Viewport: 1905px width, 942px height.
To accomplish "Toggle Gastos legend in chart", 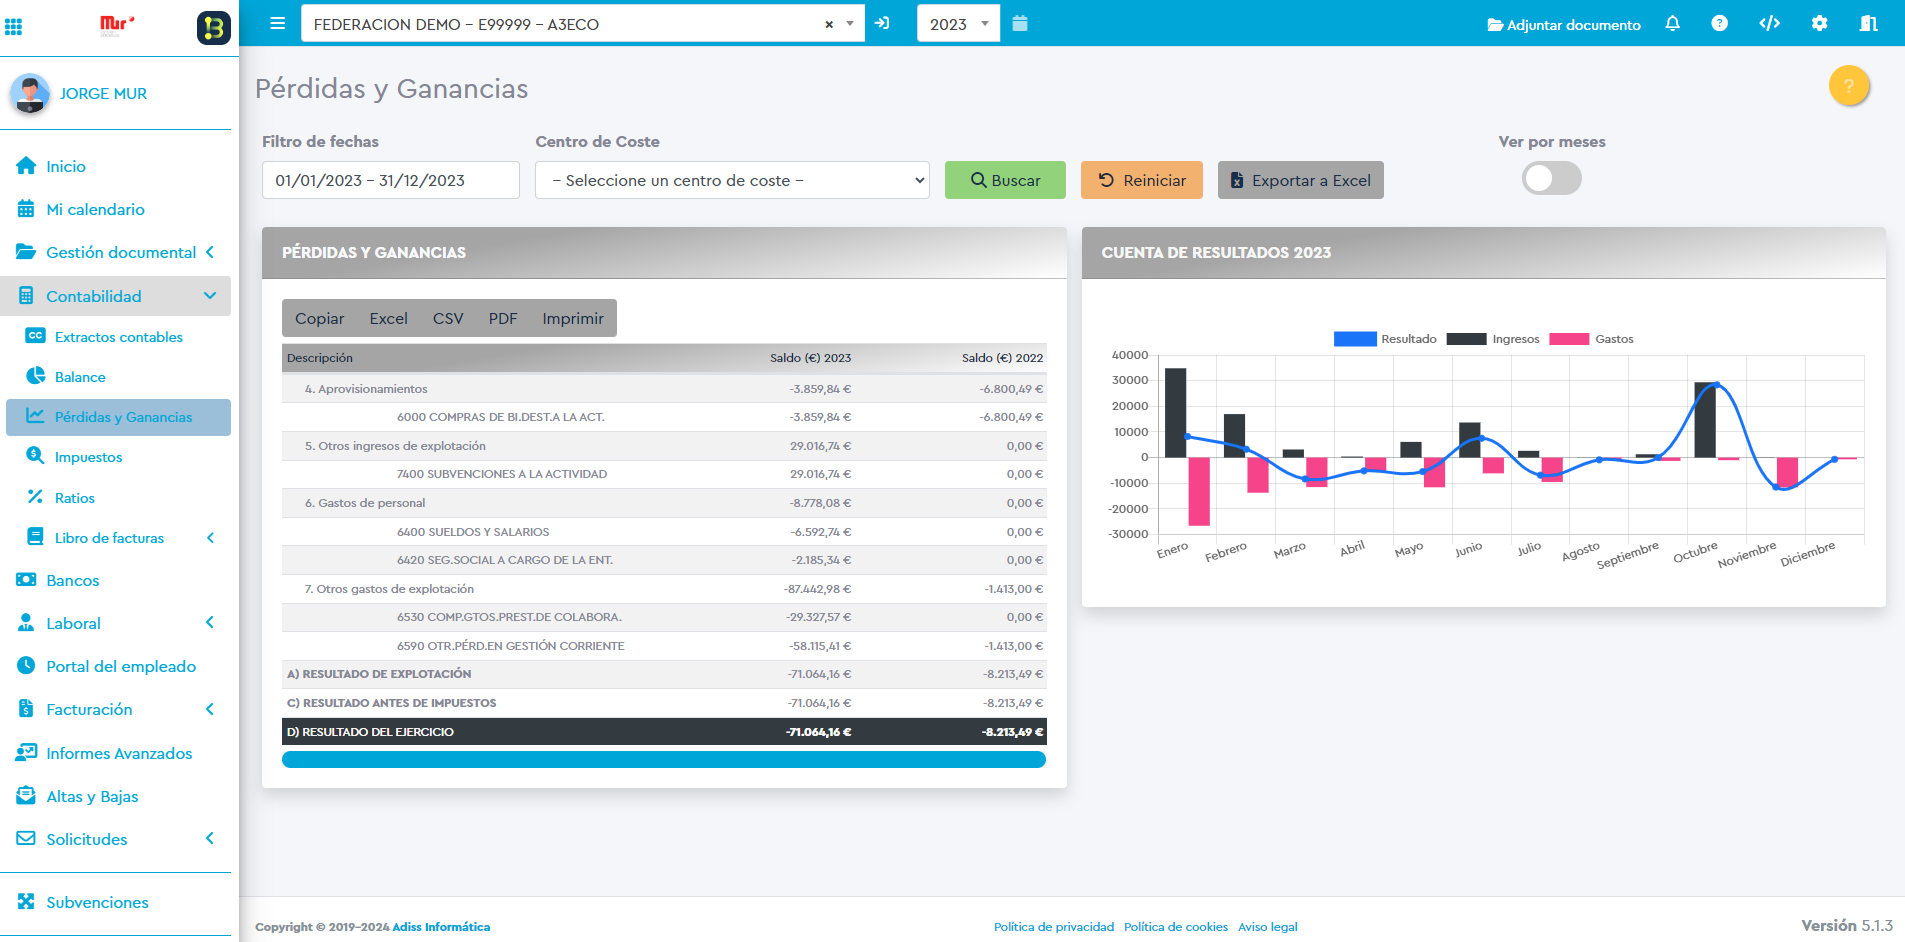I will pyautogui.click(x=1591, y=339).
